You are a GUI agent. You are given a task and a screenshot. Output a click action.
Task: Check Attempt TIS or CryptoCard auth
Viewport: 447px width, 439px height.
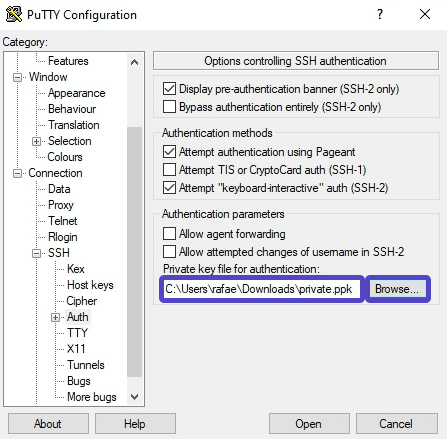coord(169,170)
